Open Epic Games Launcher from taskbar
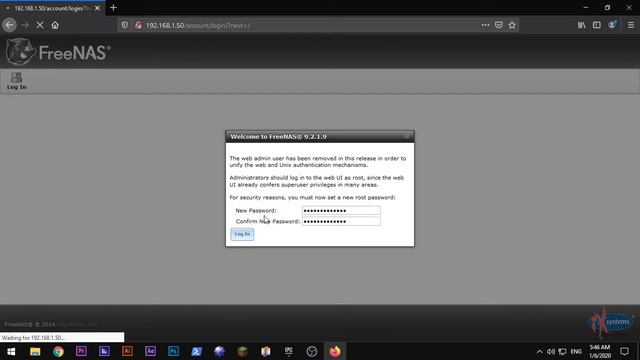The width and height of the screenshot is (640, 360). tap(289, 351)
